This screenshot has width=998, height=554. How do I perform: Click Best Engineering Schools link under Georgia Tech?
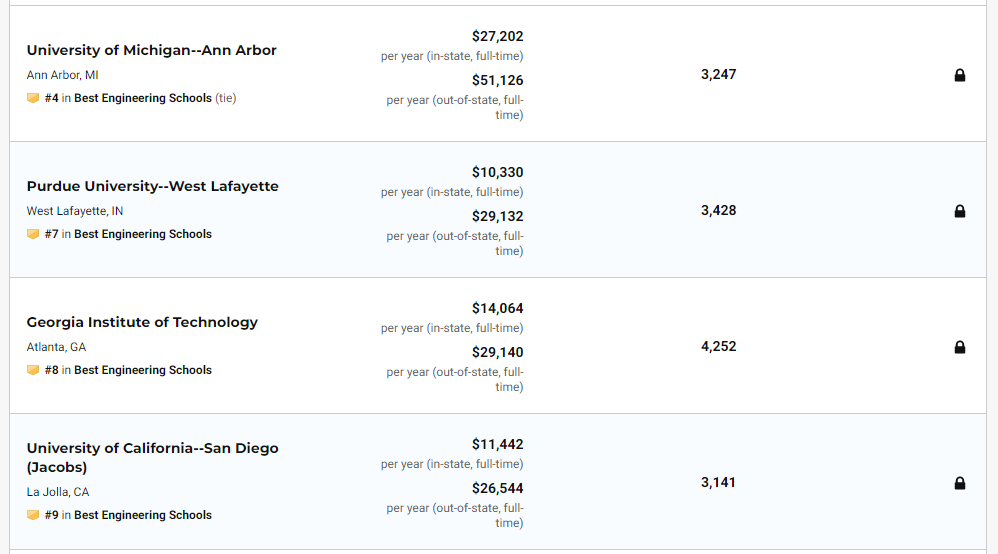pos(143,370)
